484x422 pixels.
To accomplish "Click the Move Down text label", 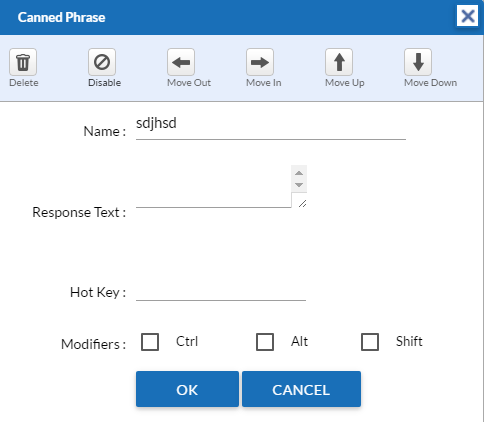I will coord(430,83).
